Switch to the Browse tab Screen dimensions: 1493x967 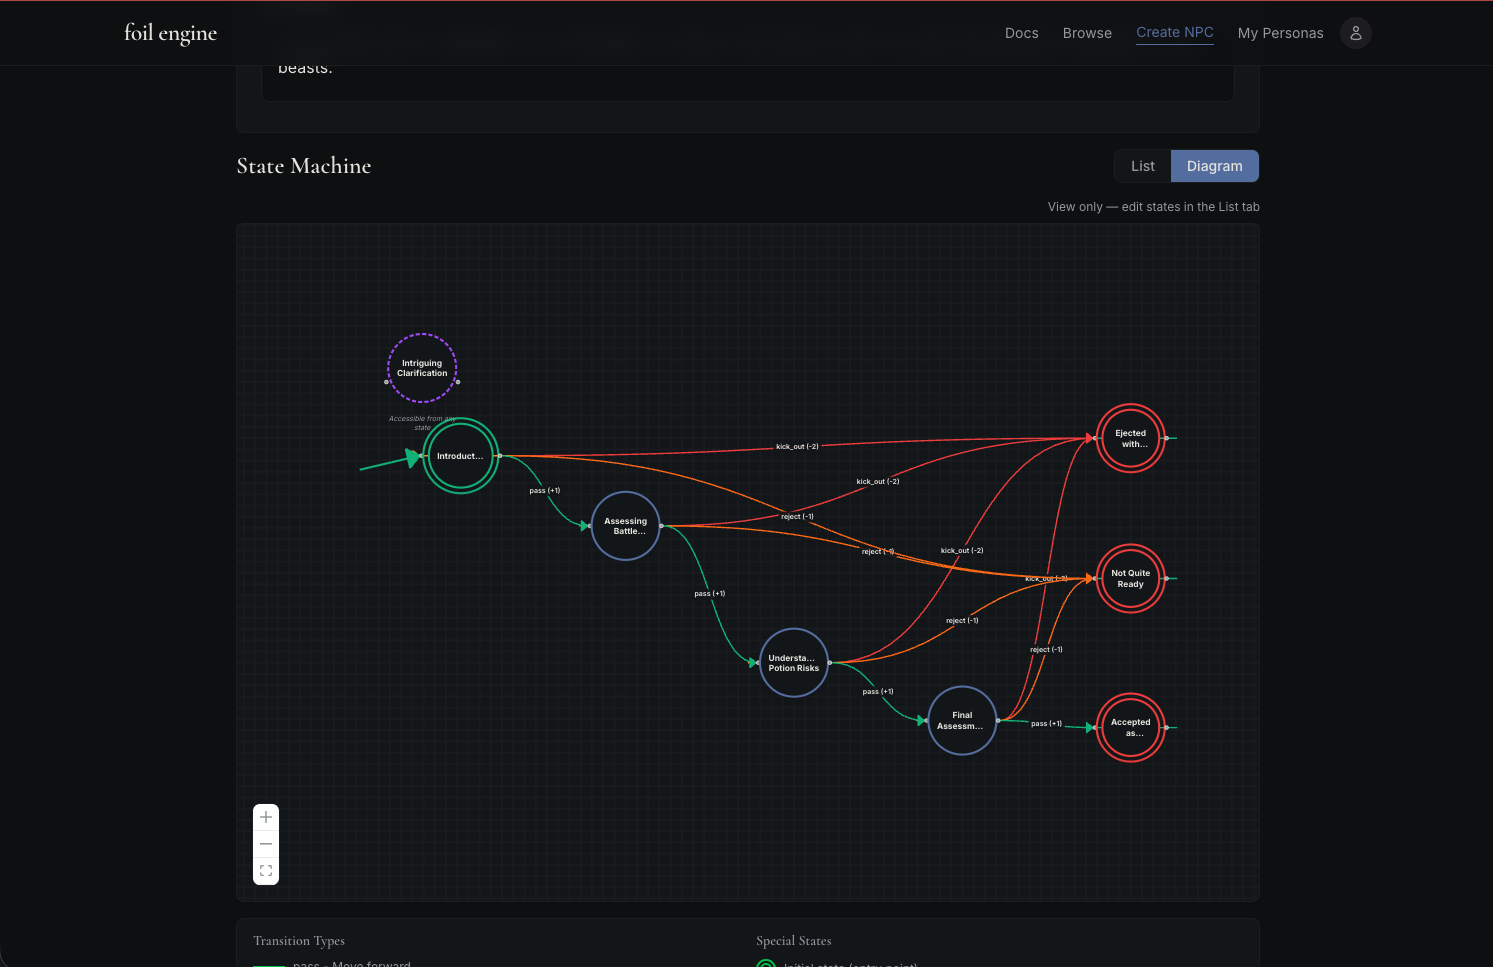(x=1087, y=33)
